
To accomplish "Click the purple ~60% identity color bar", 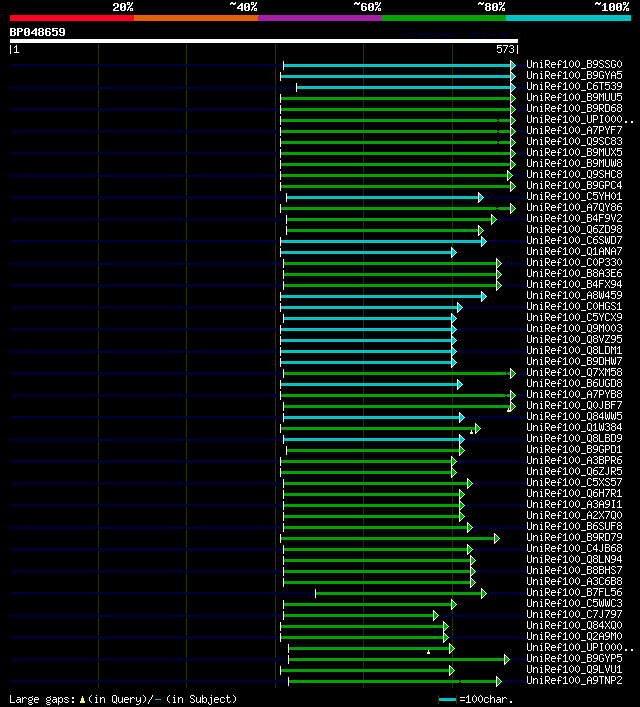I will click(320, 18).
